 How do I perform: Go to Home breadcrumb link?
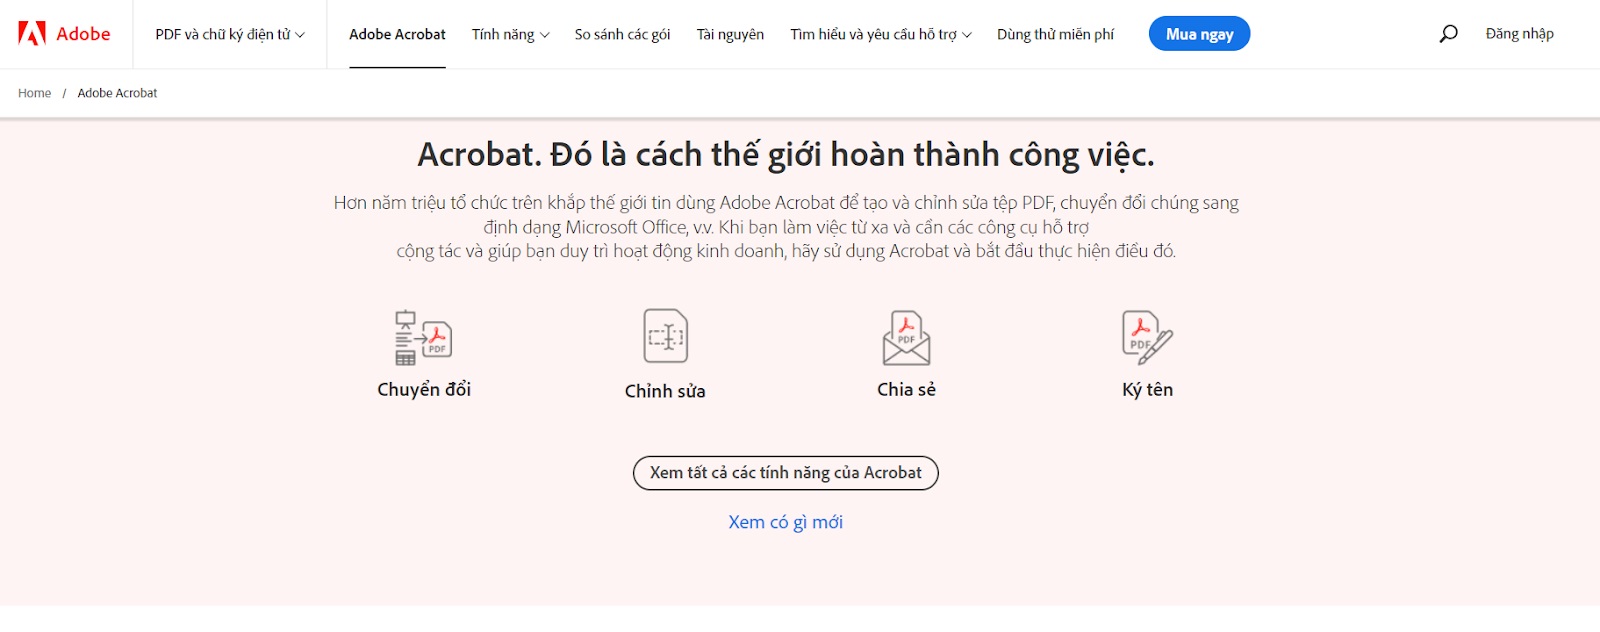pos(34,93)
